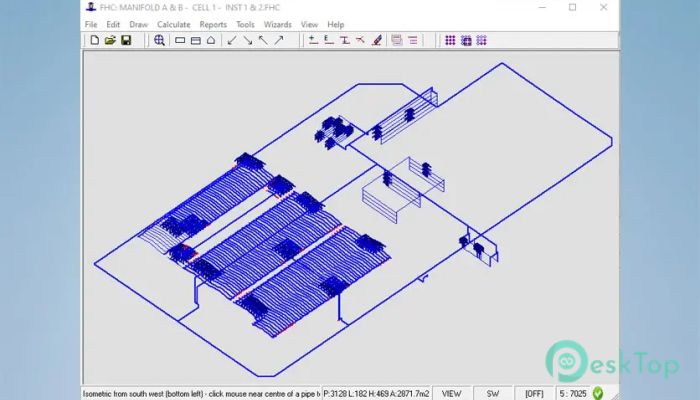The image size is (700, 400).
Task: Click the 5 : 7025 status field
Action: pyautogui.click(x=574, y=393)
